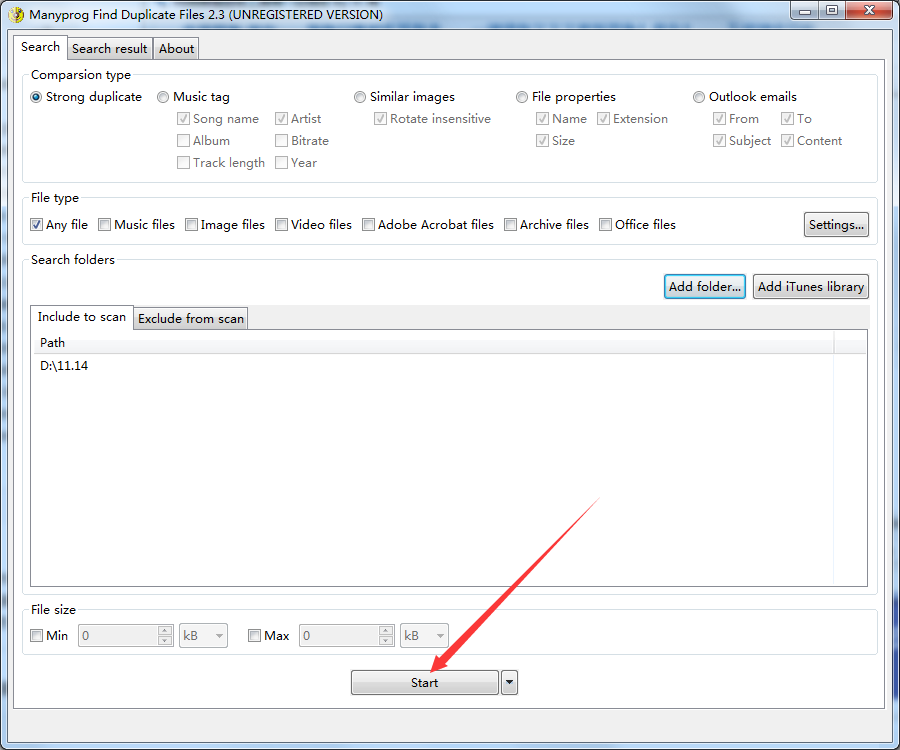Minimize the Manyprog window
900x750 pixels.
tap(805, 11)
